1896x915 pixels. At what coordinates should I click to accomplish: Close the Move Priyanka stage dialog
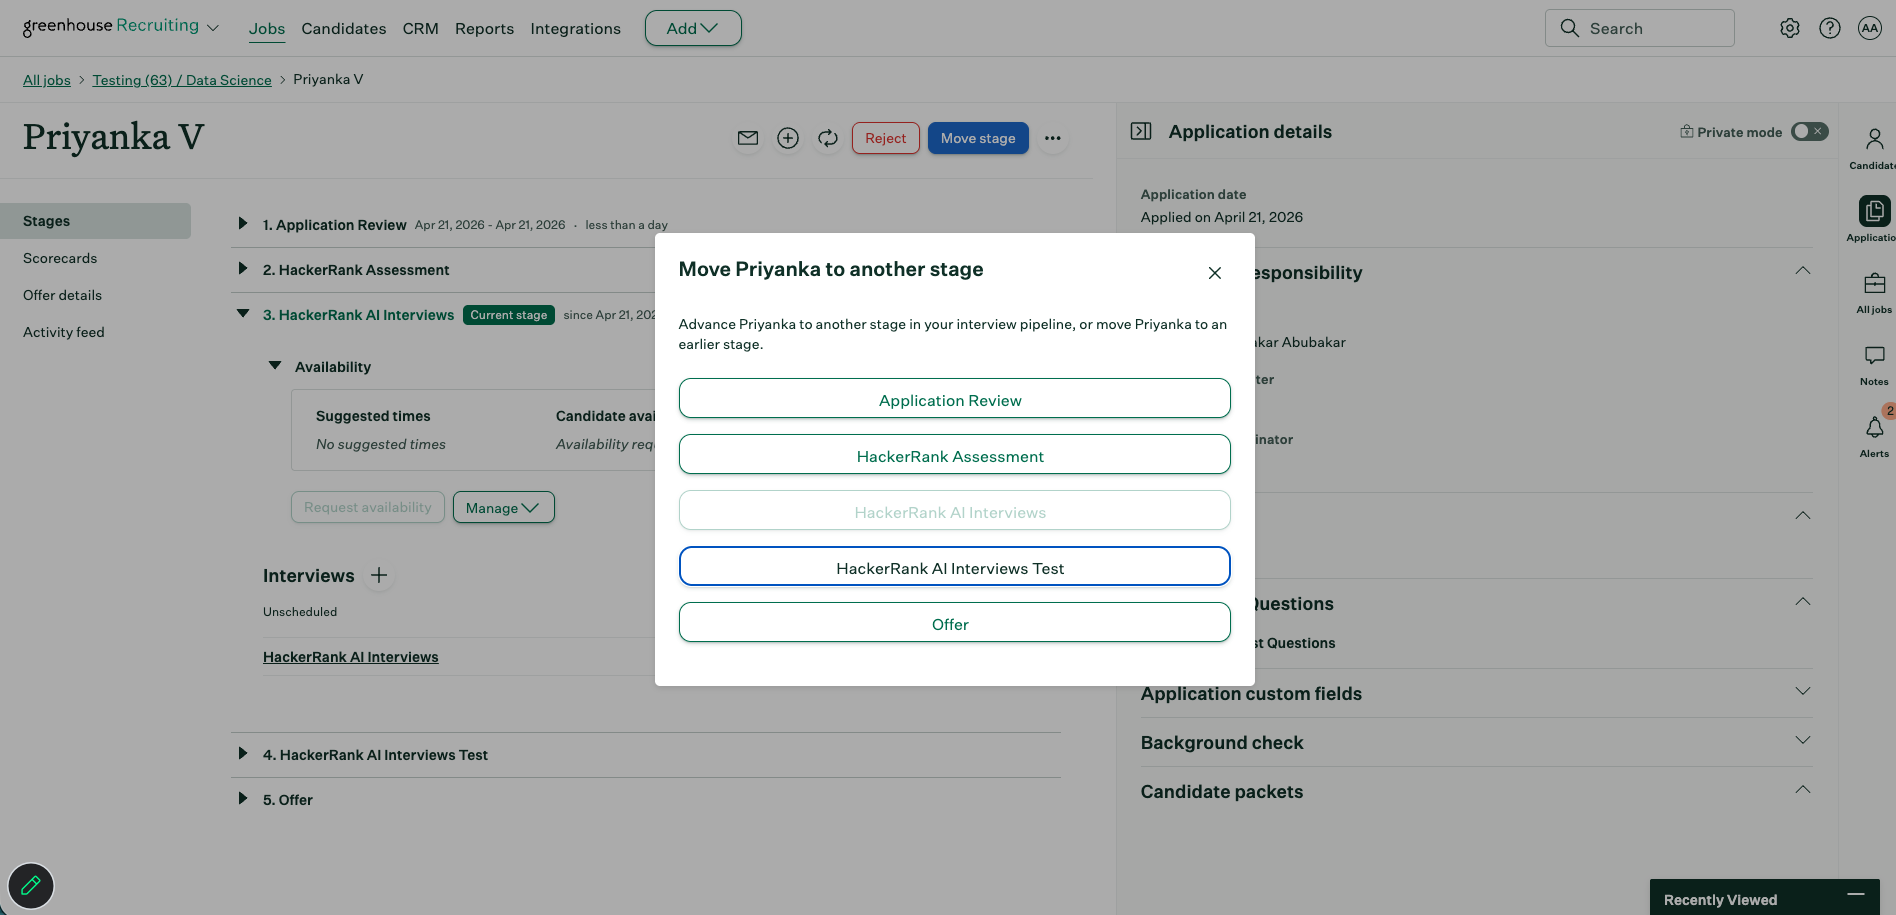(1214, 273)
